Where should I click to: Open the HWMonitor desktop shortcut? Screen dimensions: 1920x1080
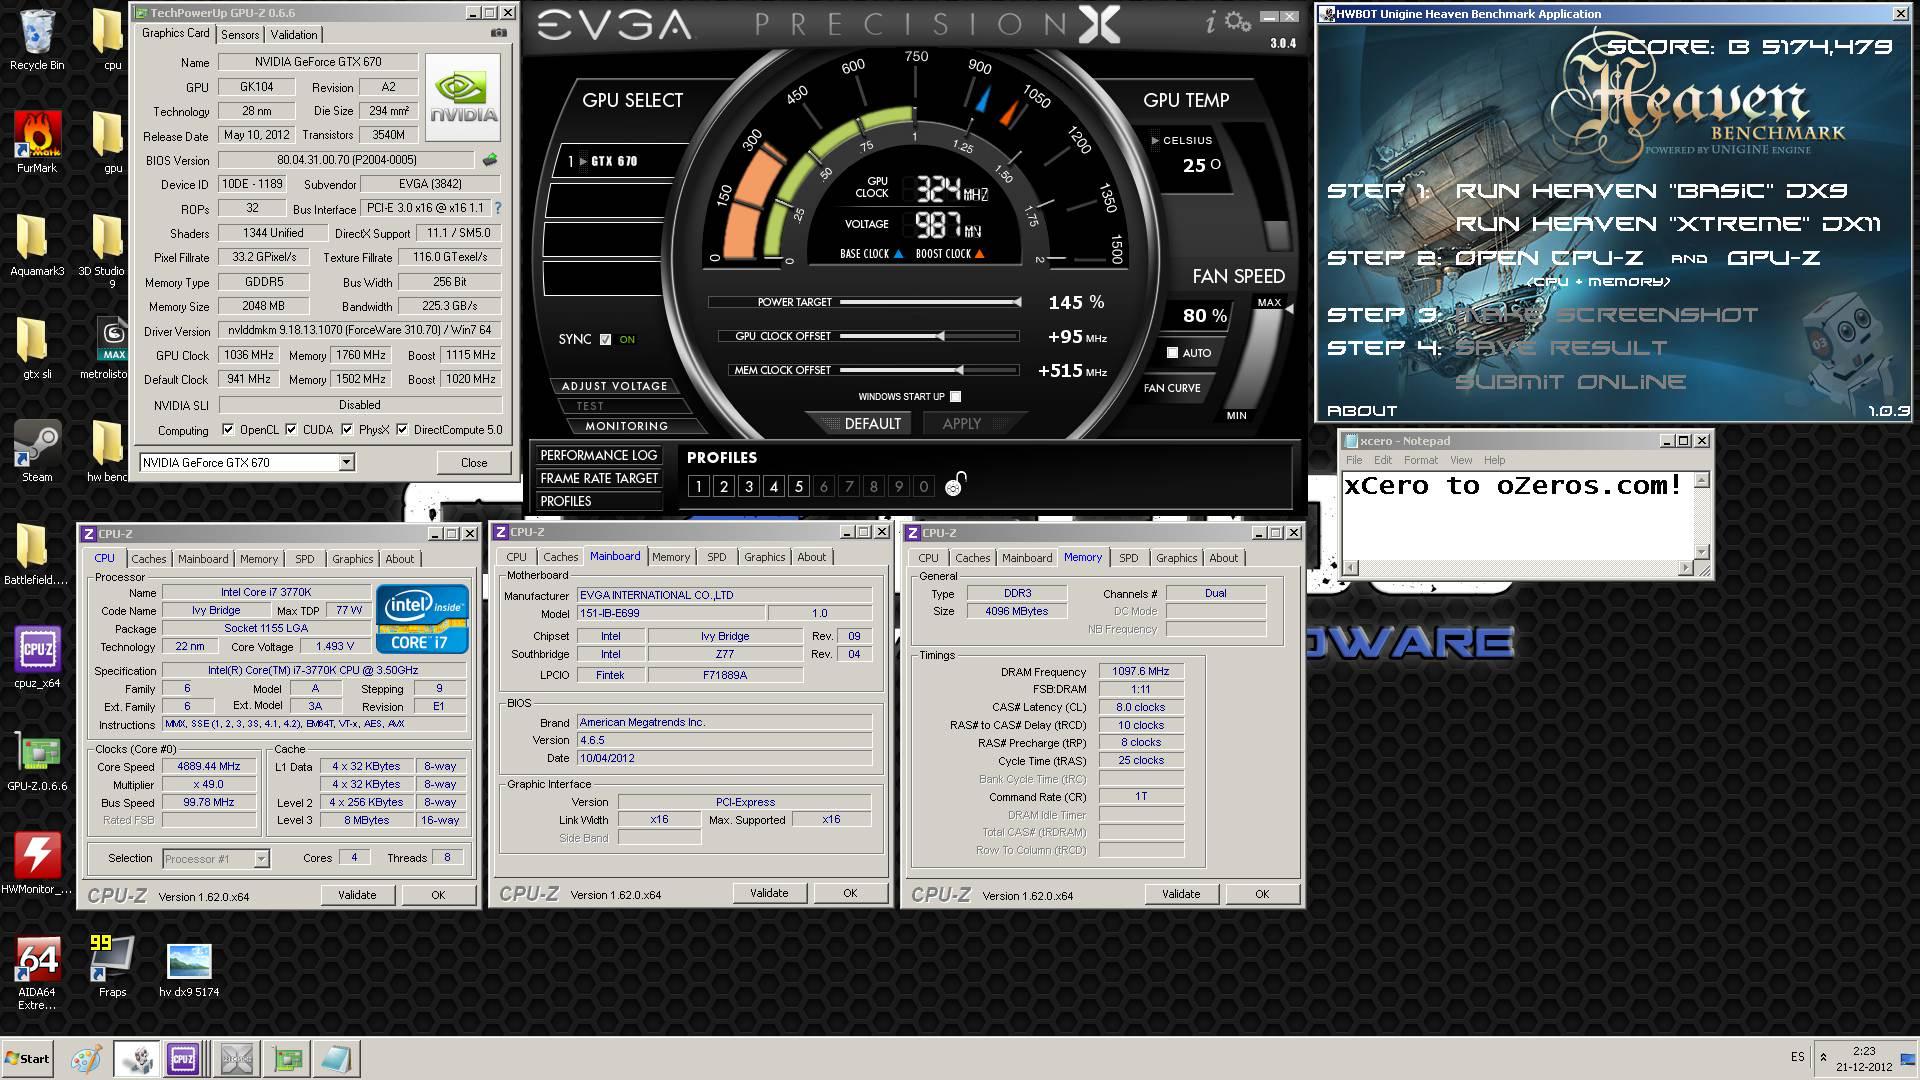tap(37, 863)
